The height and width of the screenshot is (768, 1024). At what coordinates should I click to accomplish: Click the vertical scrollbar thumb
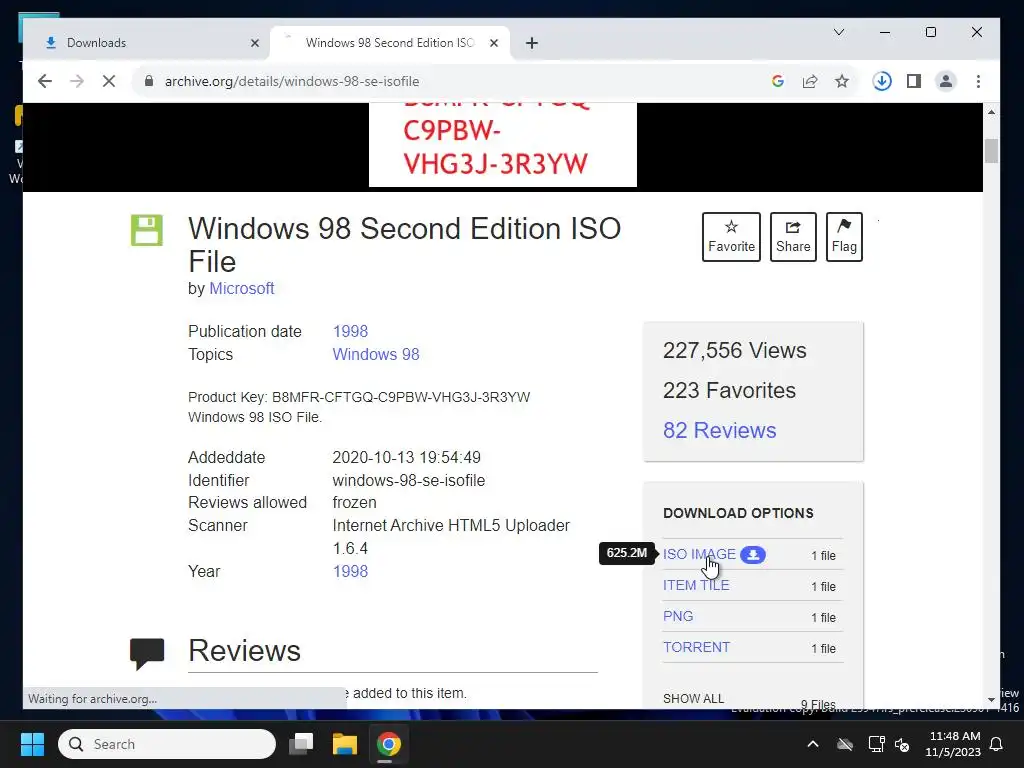(991, 151)
